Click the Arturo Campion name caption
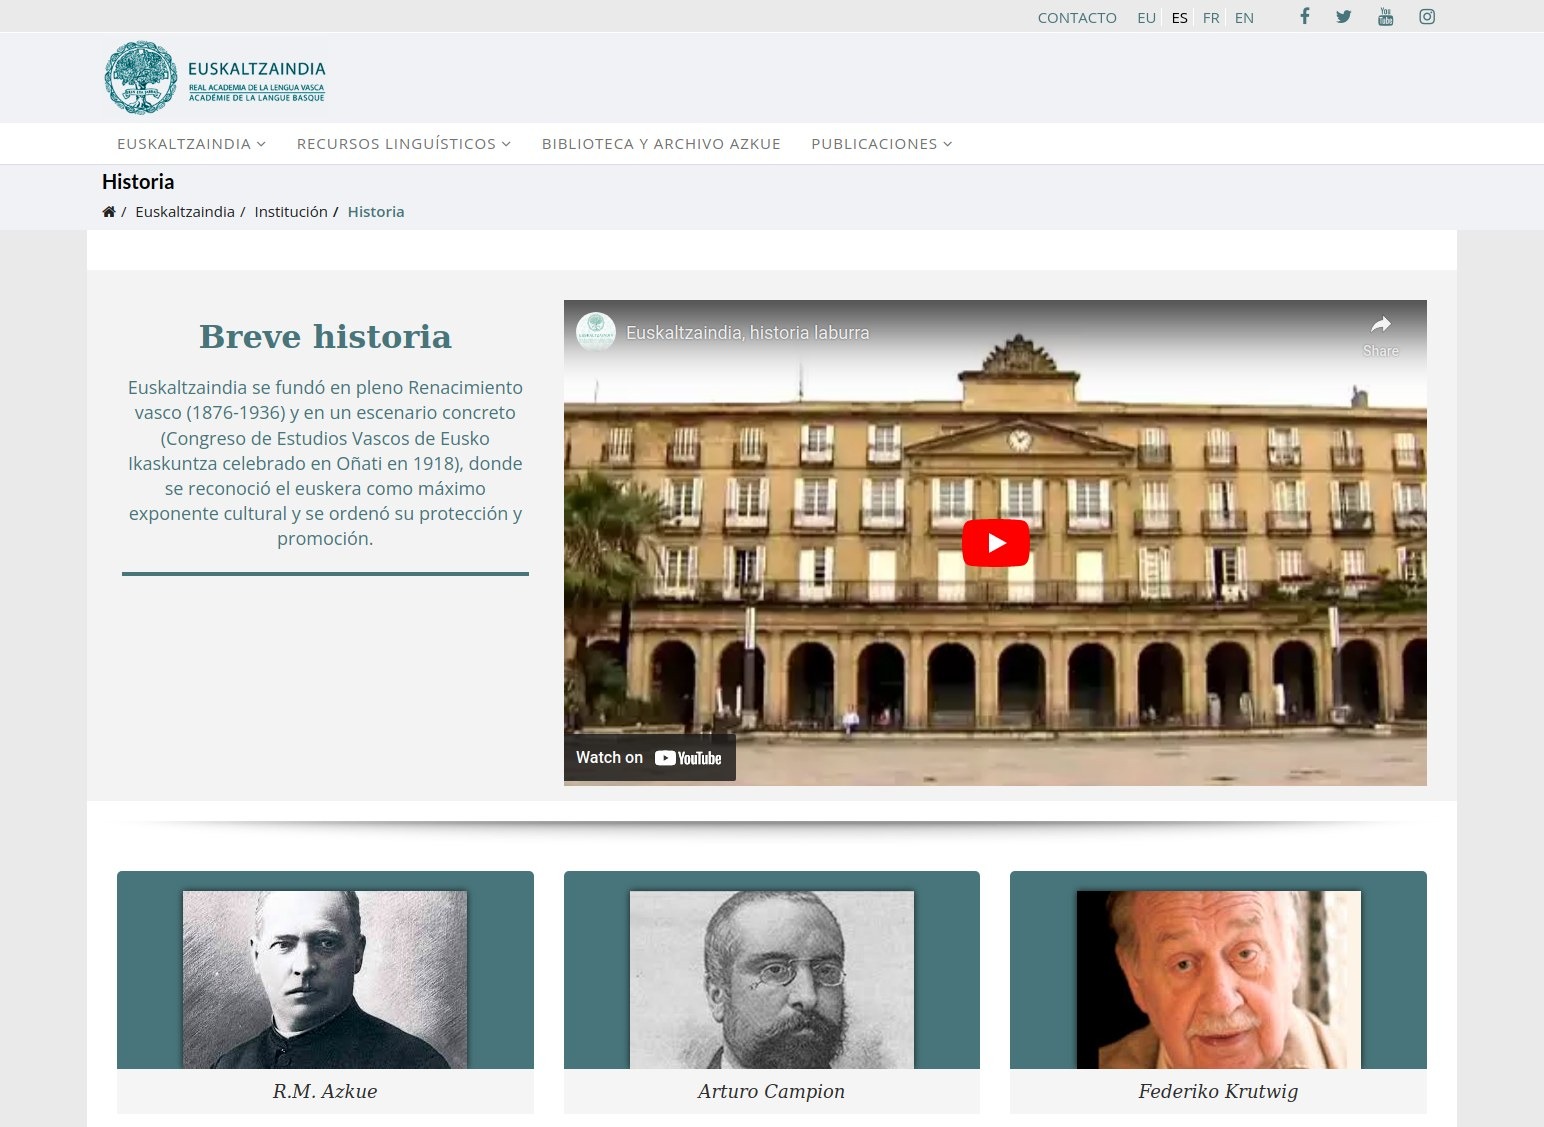This screenshot has height=1127, width=1544. 771,1091
